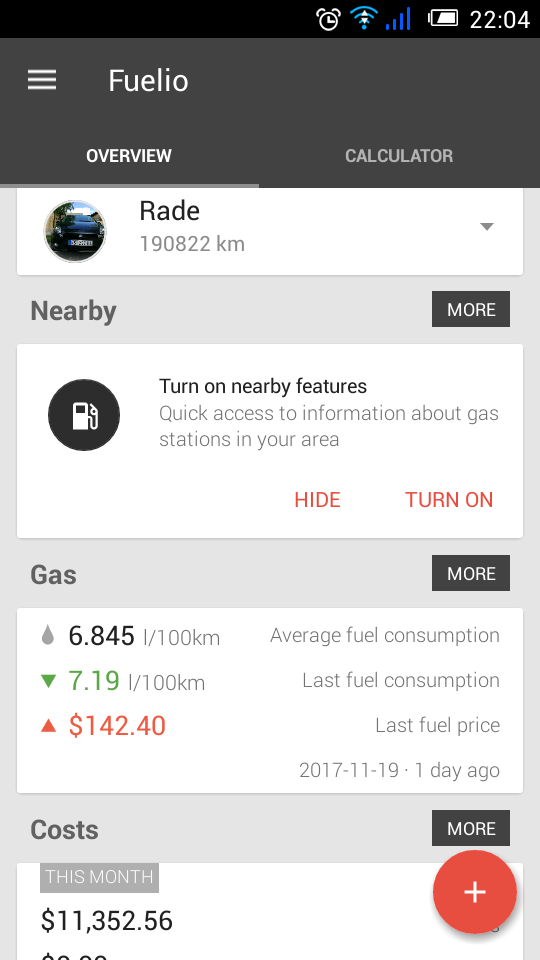Expand the vehicle selector dropdown arrow

(x=487, y=227)
